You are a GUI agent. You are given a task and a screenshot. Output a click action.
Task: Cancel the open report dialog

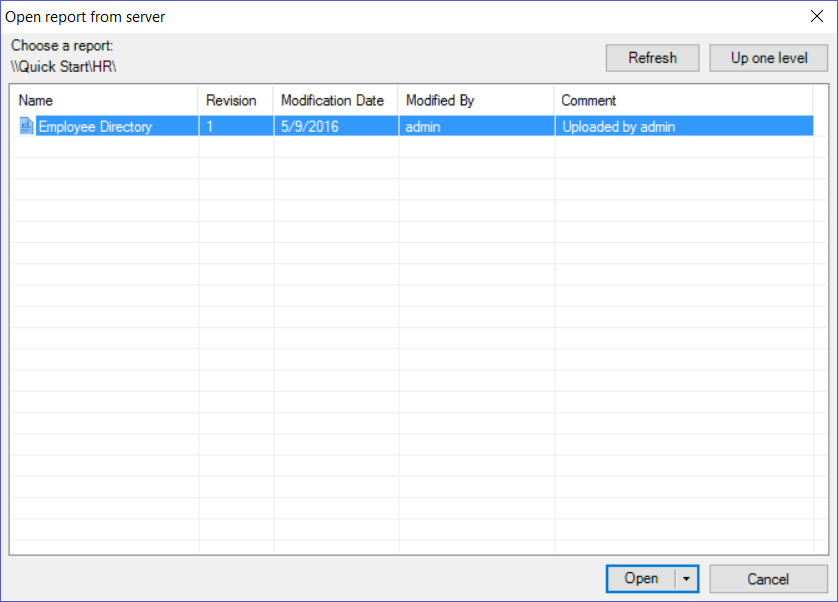click(x=769, y=579)
